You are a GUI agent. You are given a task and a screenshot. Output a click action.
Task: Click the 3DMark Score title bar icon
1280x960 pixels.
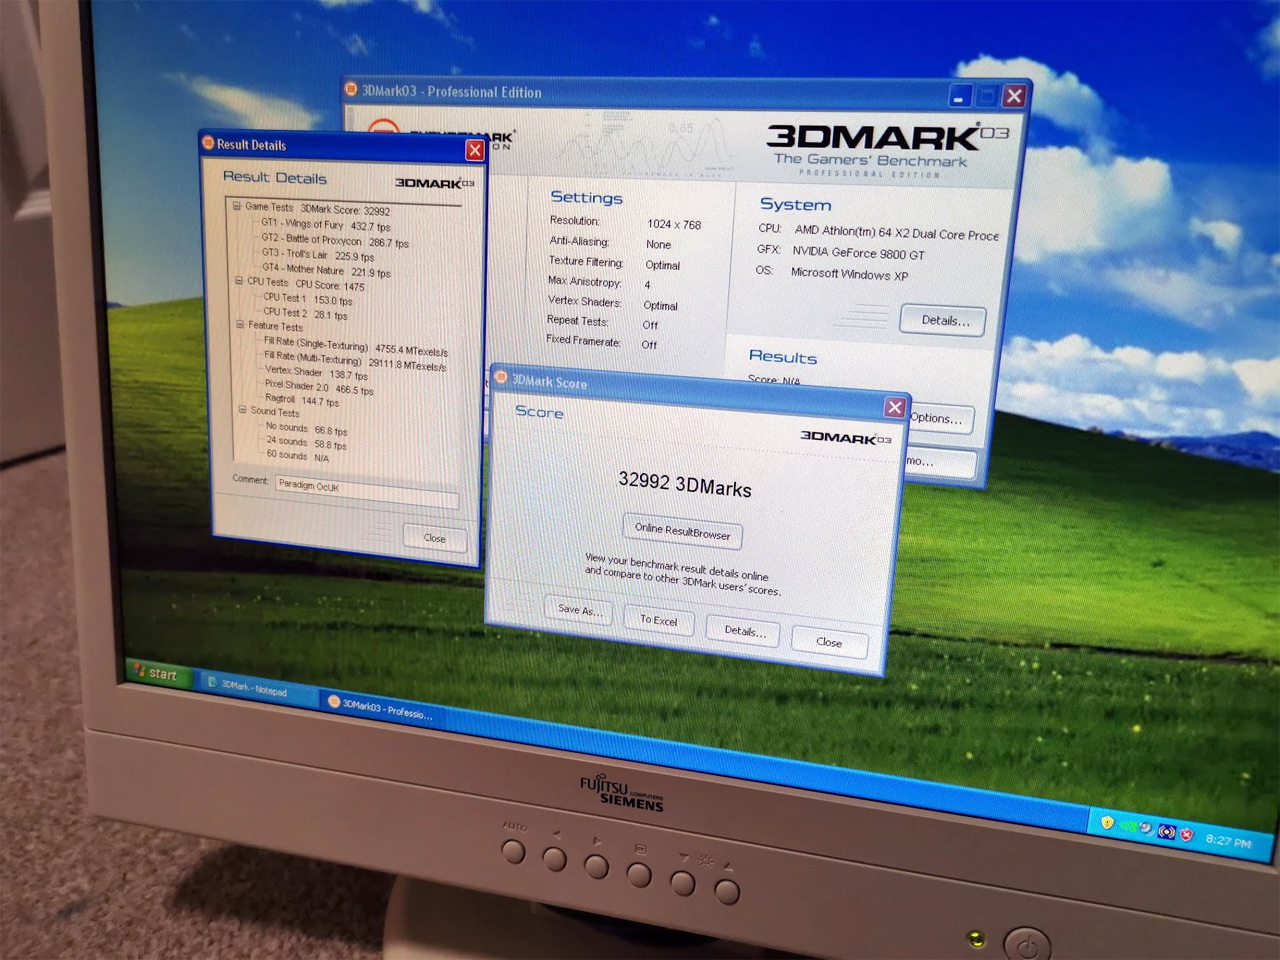coord(501,377)
